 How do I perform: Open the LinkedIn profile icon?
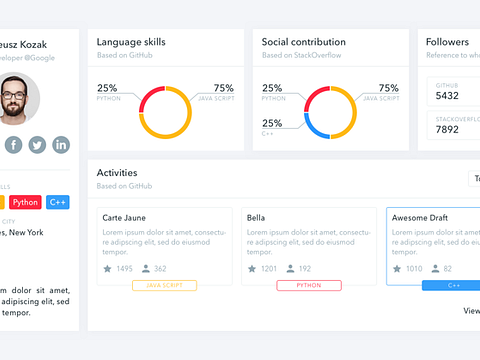61,145
